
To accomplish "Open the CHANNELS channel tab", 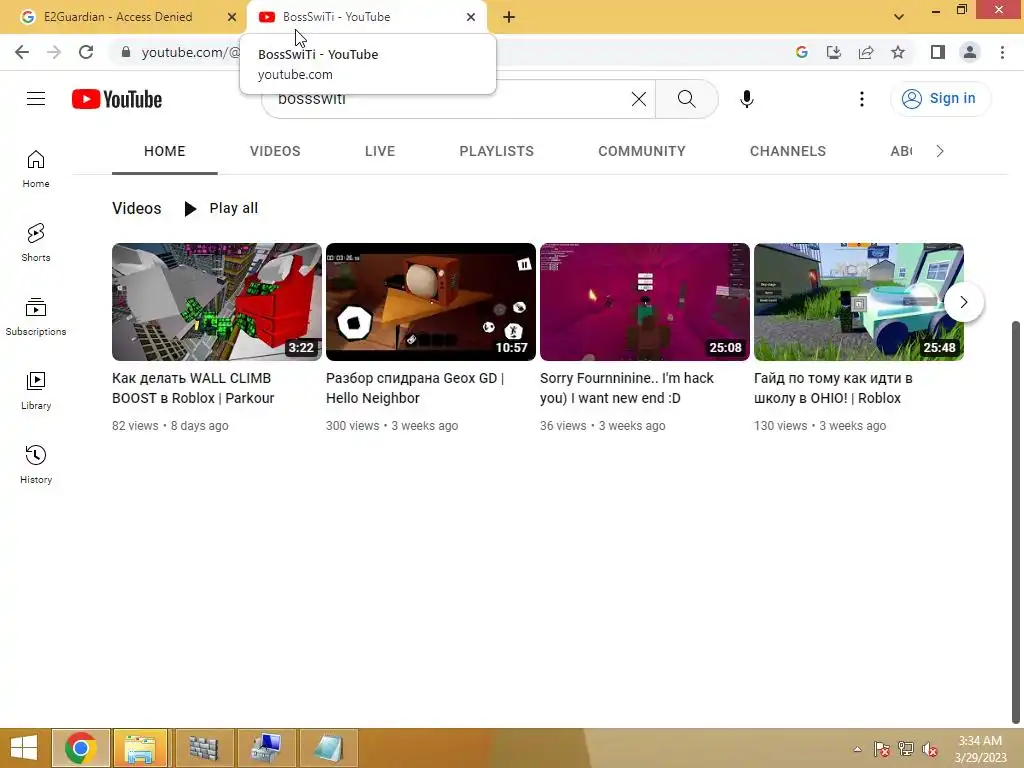I will 788,152.
